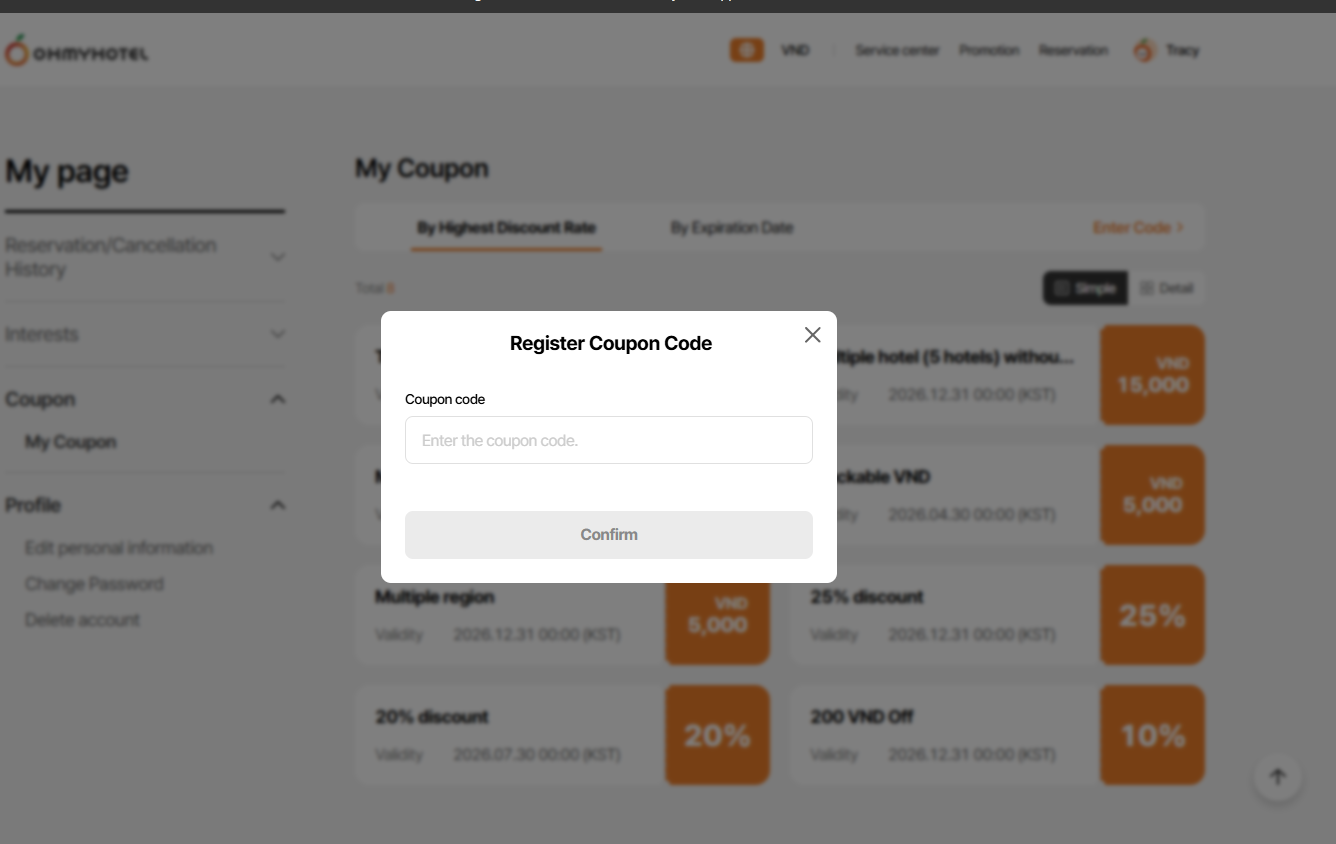Open the Enter Code link
Image resolution: width=1336 pixels, height=844 pixels.
(x=1137, y=228)
